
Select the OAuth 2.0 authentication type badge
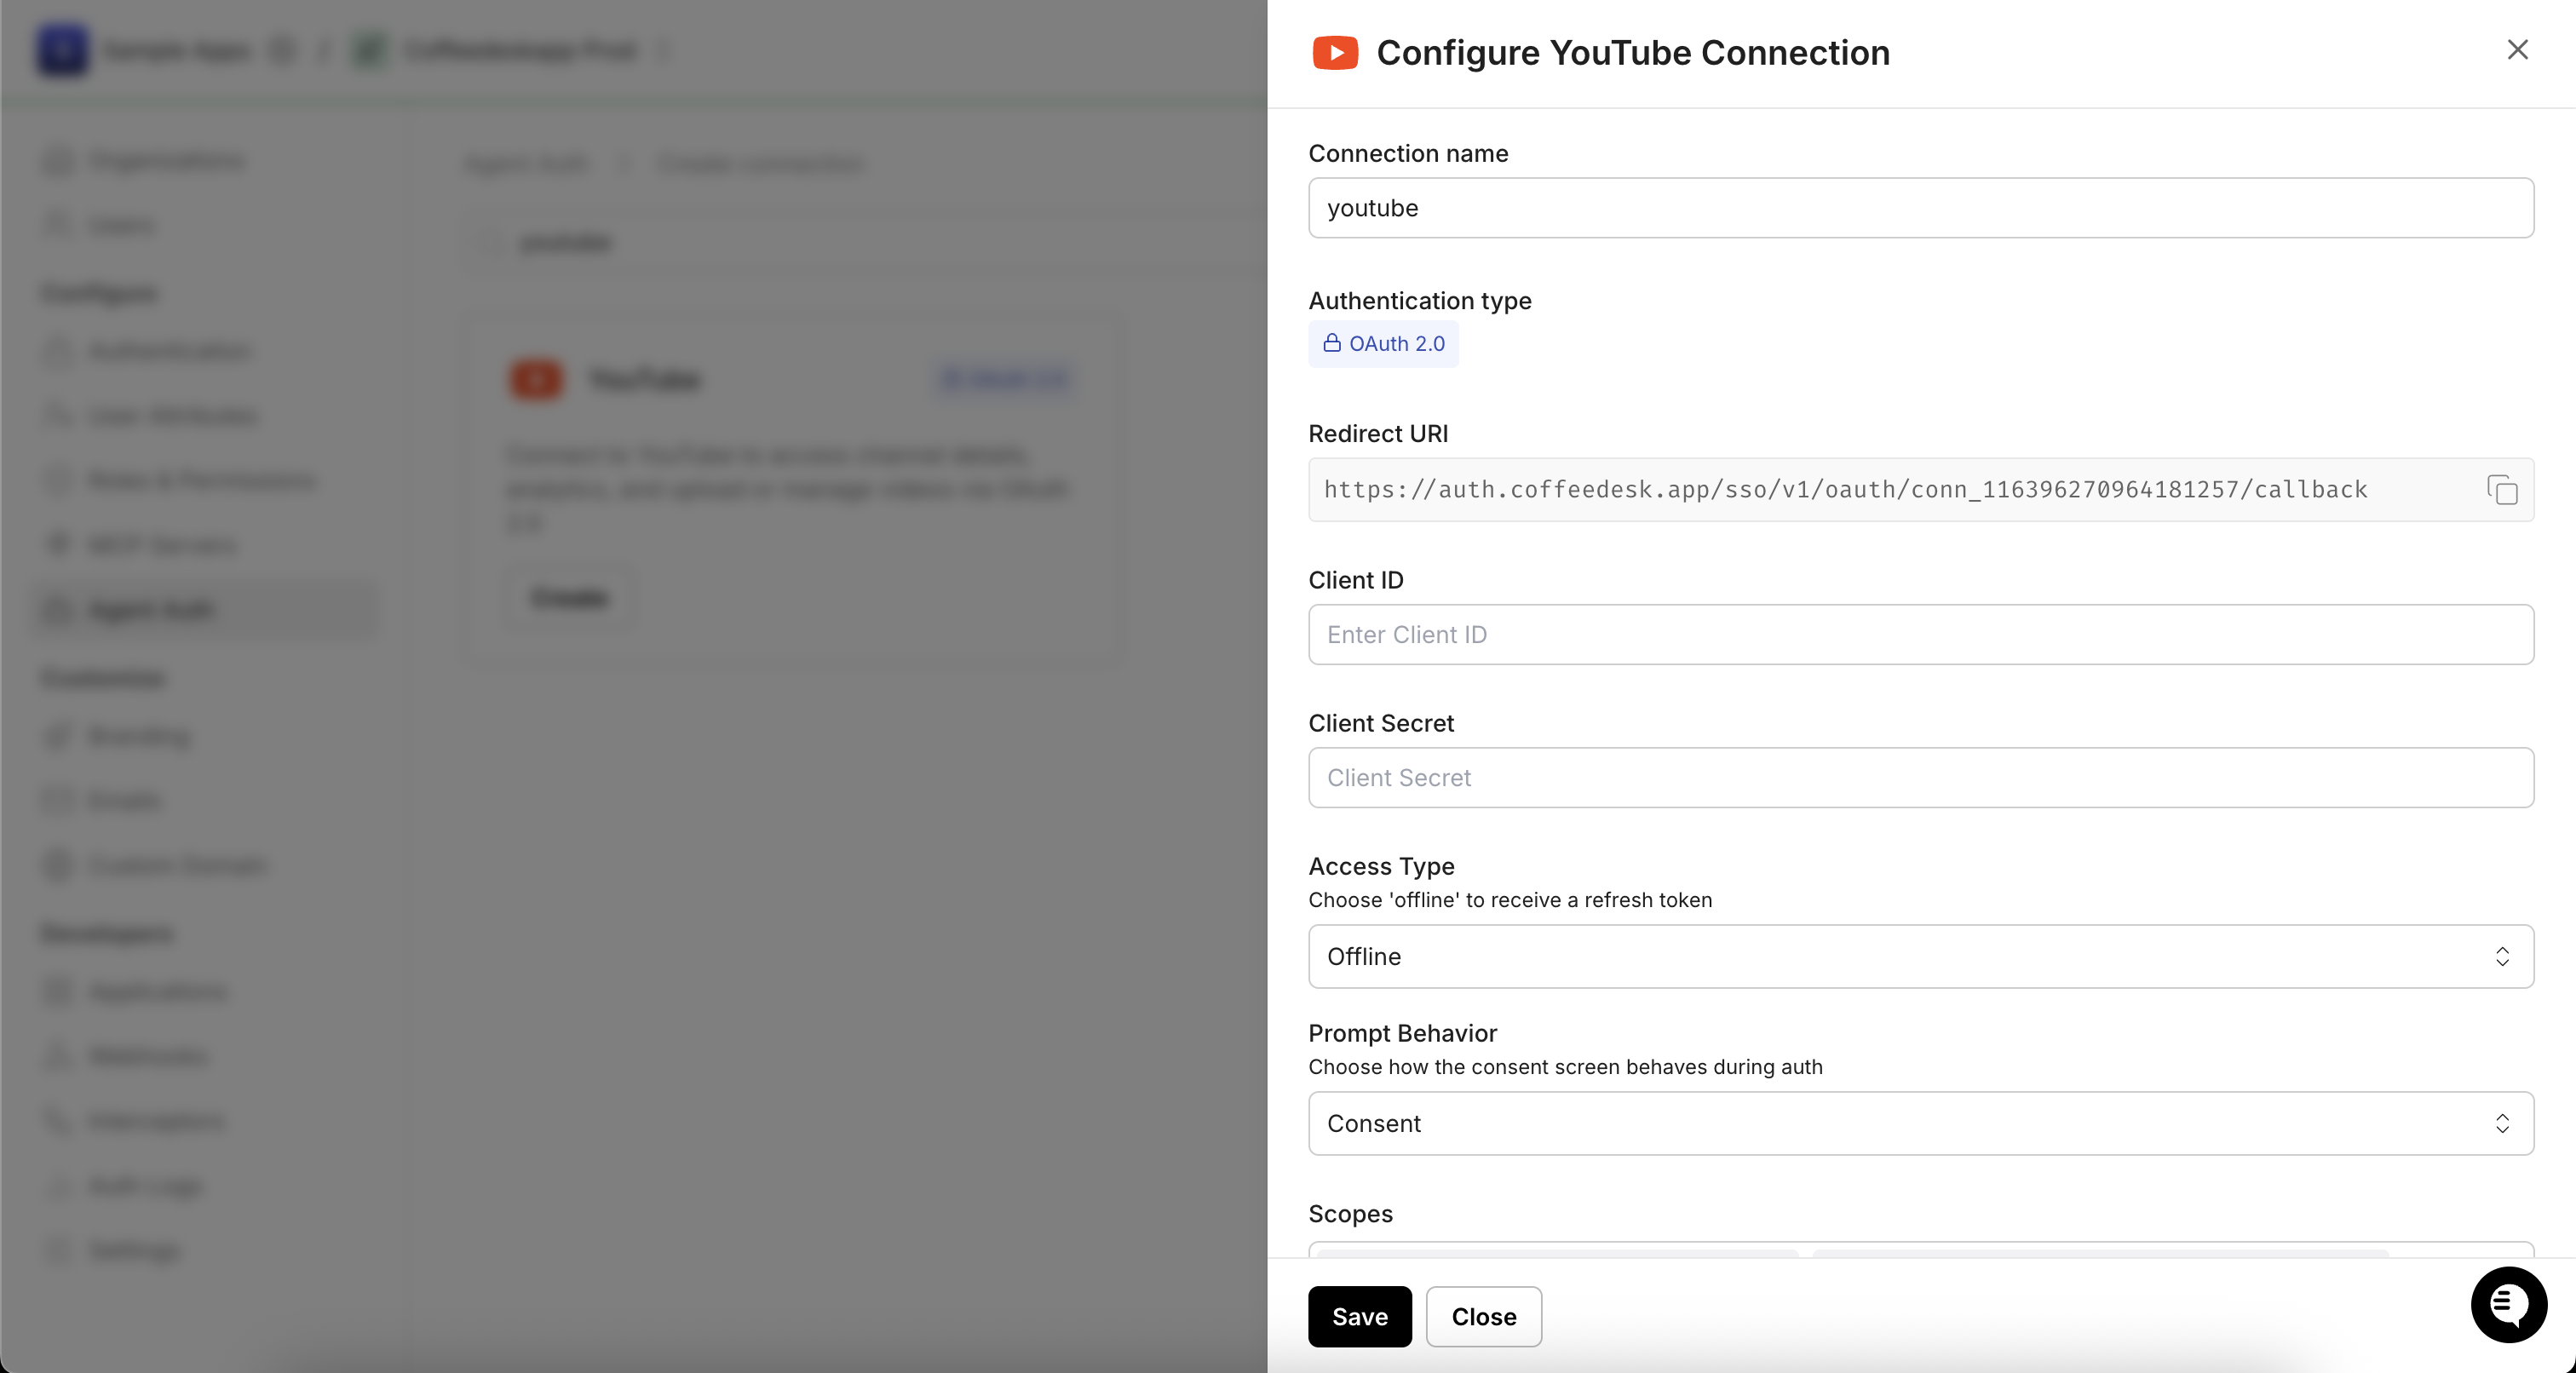click(x=1384, y=344)
